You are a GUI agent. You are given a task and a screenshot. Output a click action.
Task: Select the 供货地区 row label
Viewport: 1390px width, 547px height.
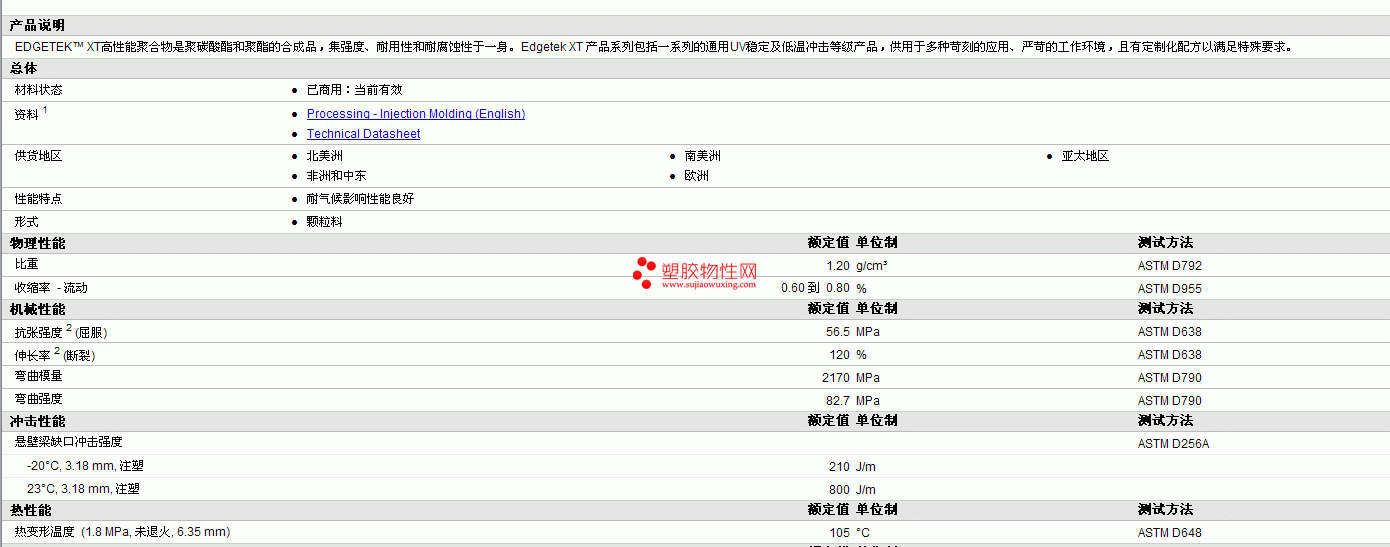(x=38, y=156)
